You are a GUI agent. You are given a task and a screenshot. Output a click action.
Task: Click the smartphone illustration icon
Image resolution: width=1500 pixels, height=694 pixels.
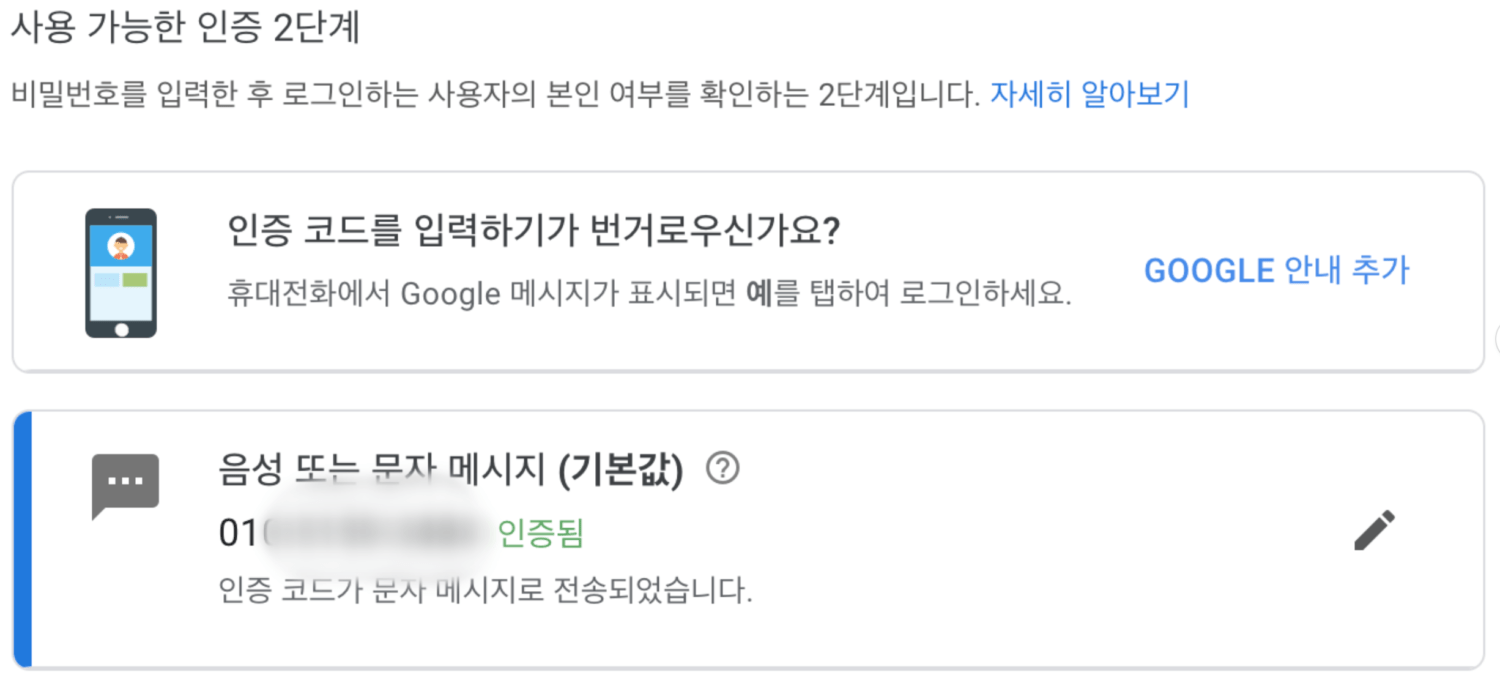pyautogui.click(x=121, y=273)
